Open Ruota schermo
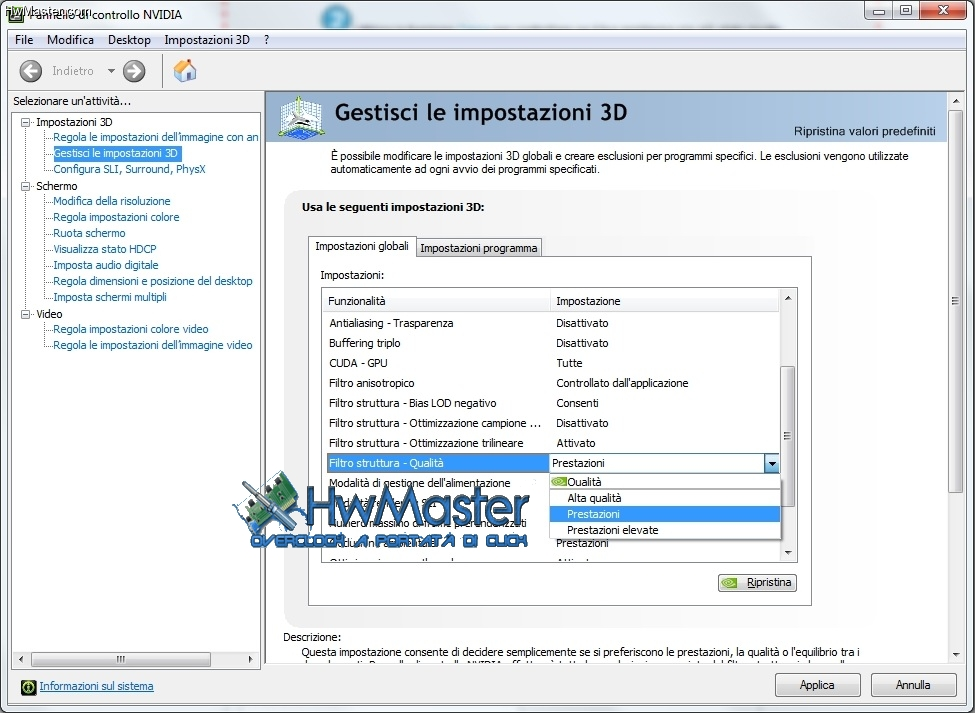This screenshot has width=975, height=713. [x=90, y=234]
